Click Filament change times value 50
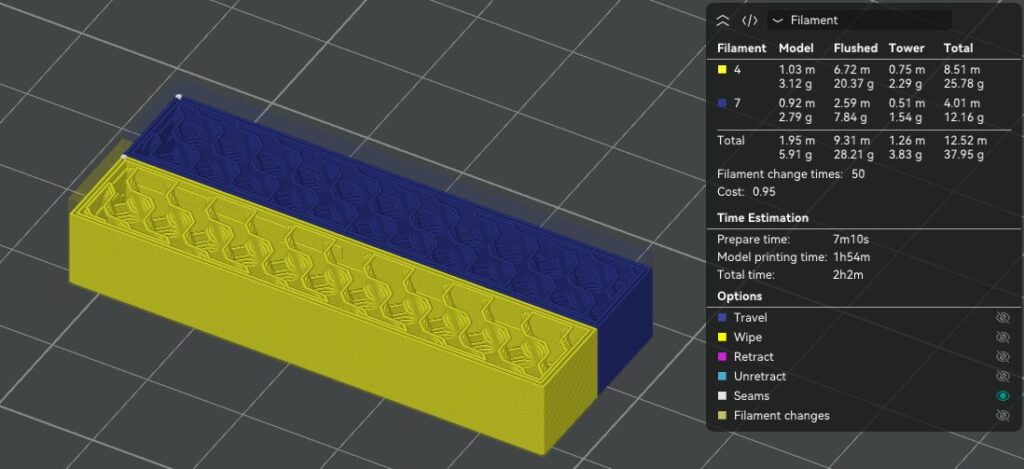This screenshot has height=469, width=1024. click(858, 174)
